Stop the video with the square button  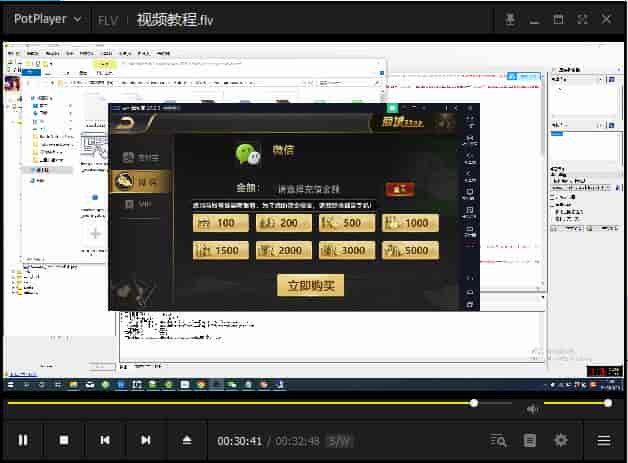click(64, 440)
